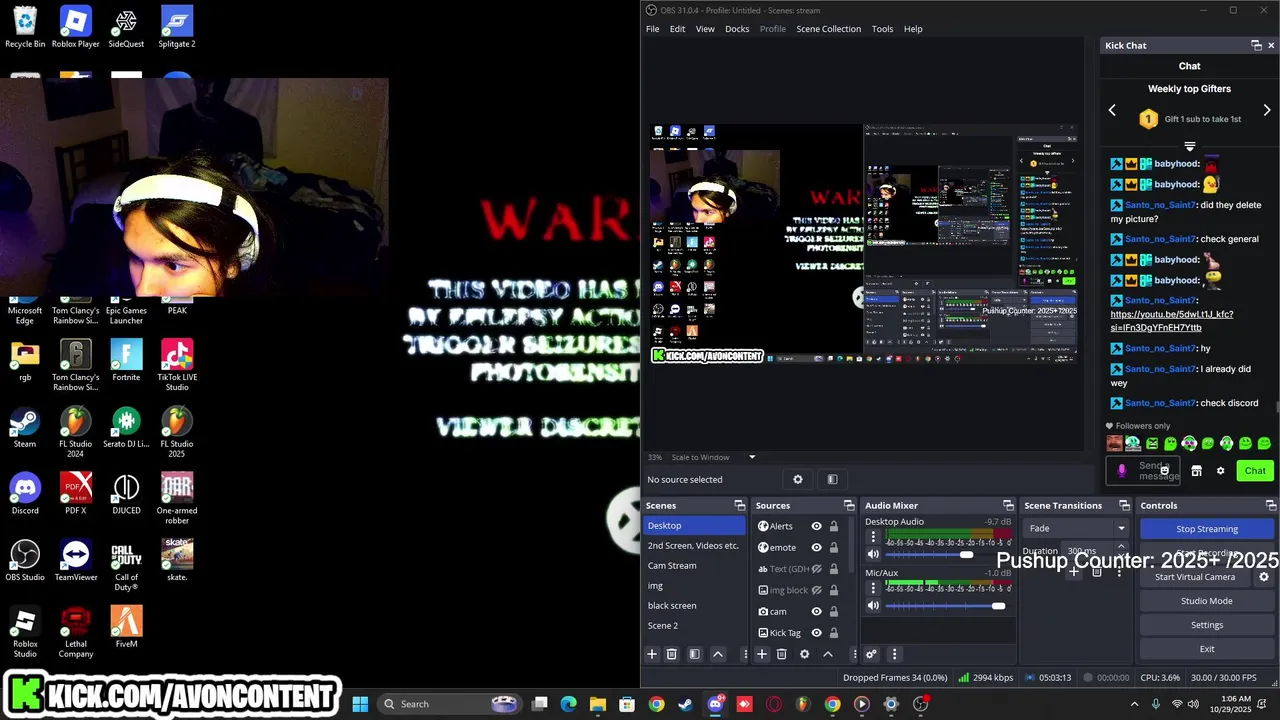Viewport: 1280px width, 720px height.
Task: Open emote picker in chat message box
Action: tap(1165, 471)
